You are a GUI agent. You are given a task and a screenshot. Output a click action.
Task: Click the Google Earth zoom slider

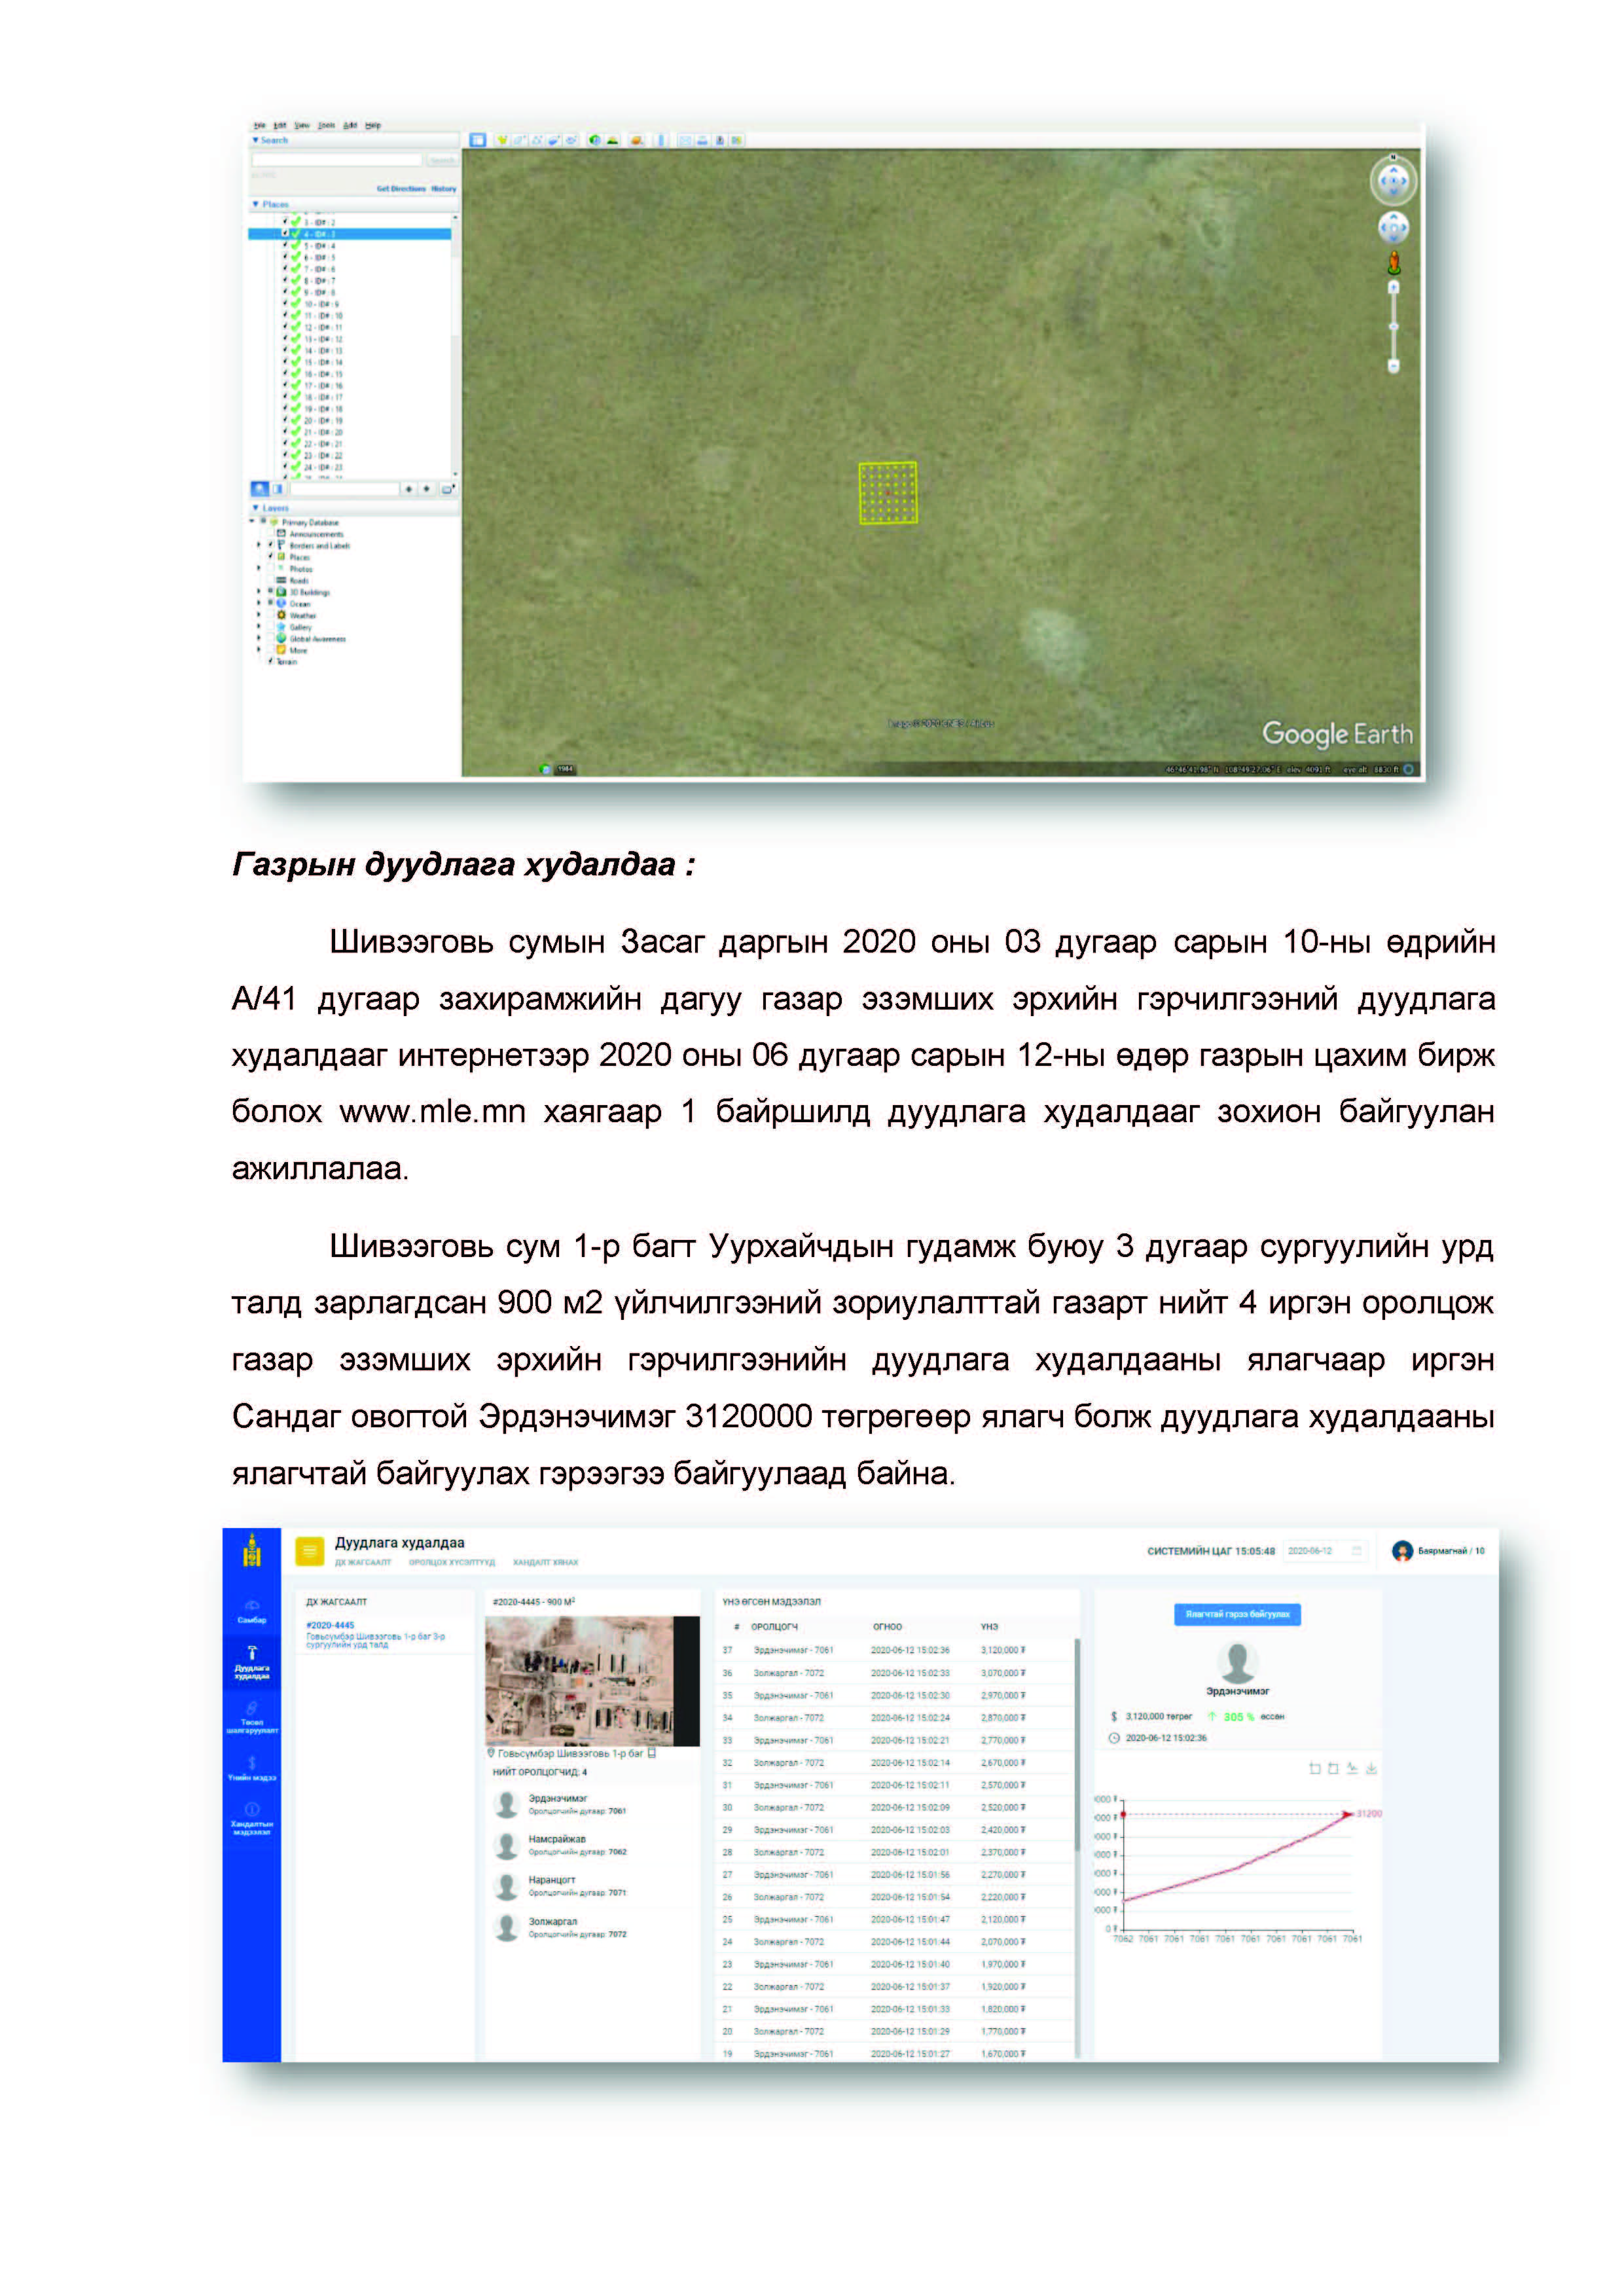coord(1393,327)
